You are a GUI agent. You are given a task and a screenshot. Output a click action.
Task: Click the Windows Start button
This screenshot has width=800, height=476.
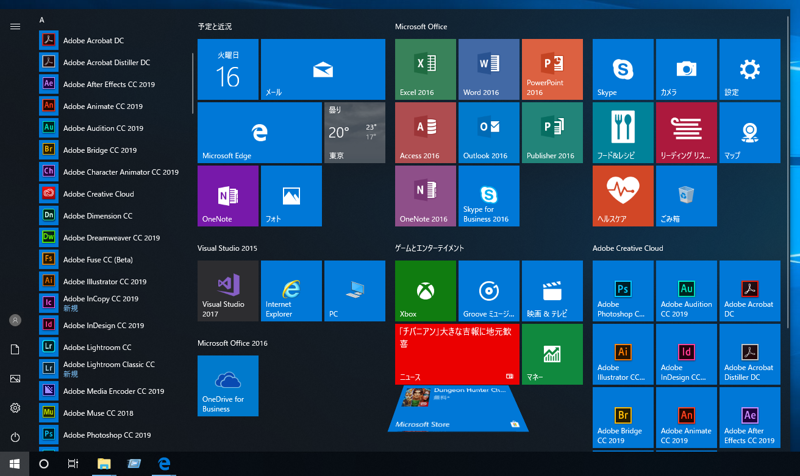click(14, 464)
